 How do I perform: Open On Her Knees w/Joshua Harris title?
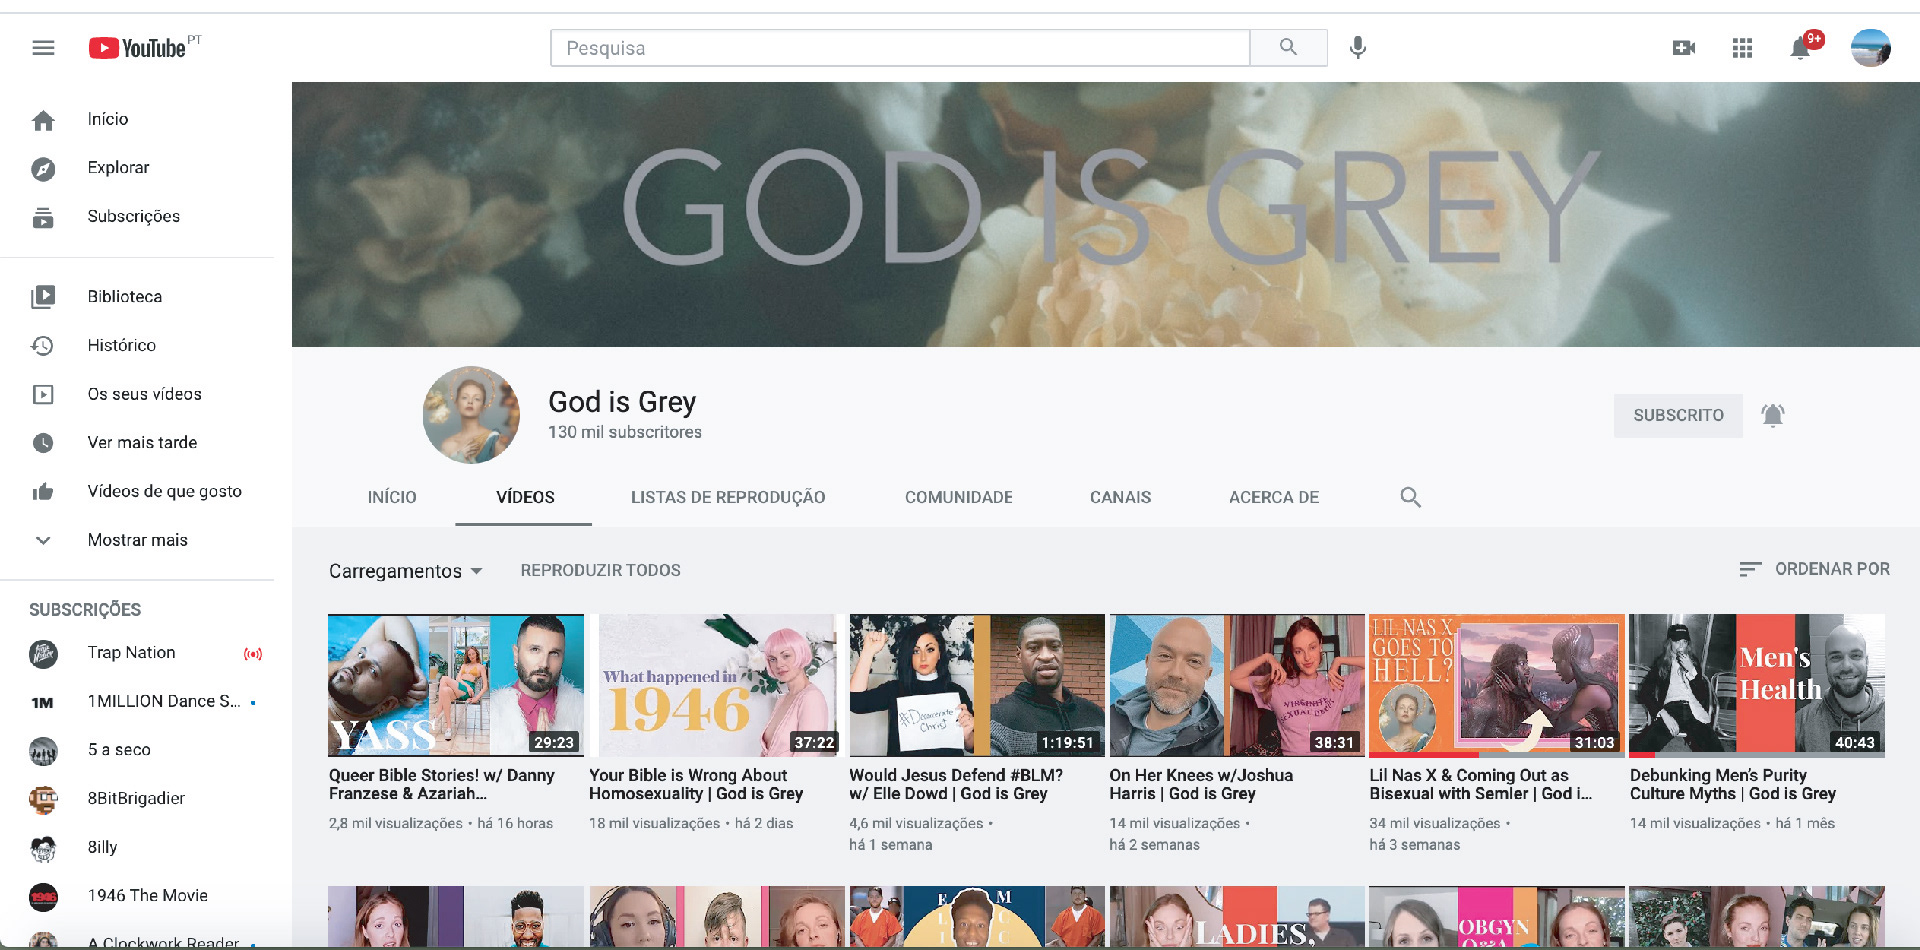1201,784
